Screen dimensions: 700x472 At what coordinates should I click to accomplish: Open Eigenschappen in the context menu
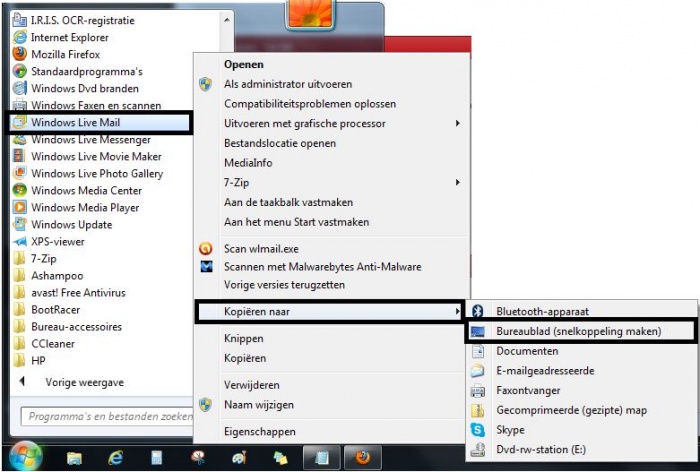260,431
